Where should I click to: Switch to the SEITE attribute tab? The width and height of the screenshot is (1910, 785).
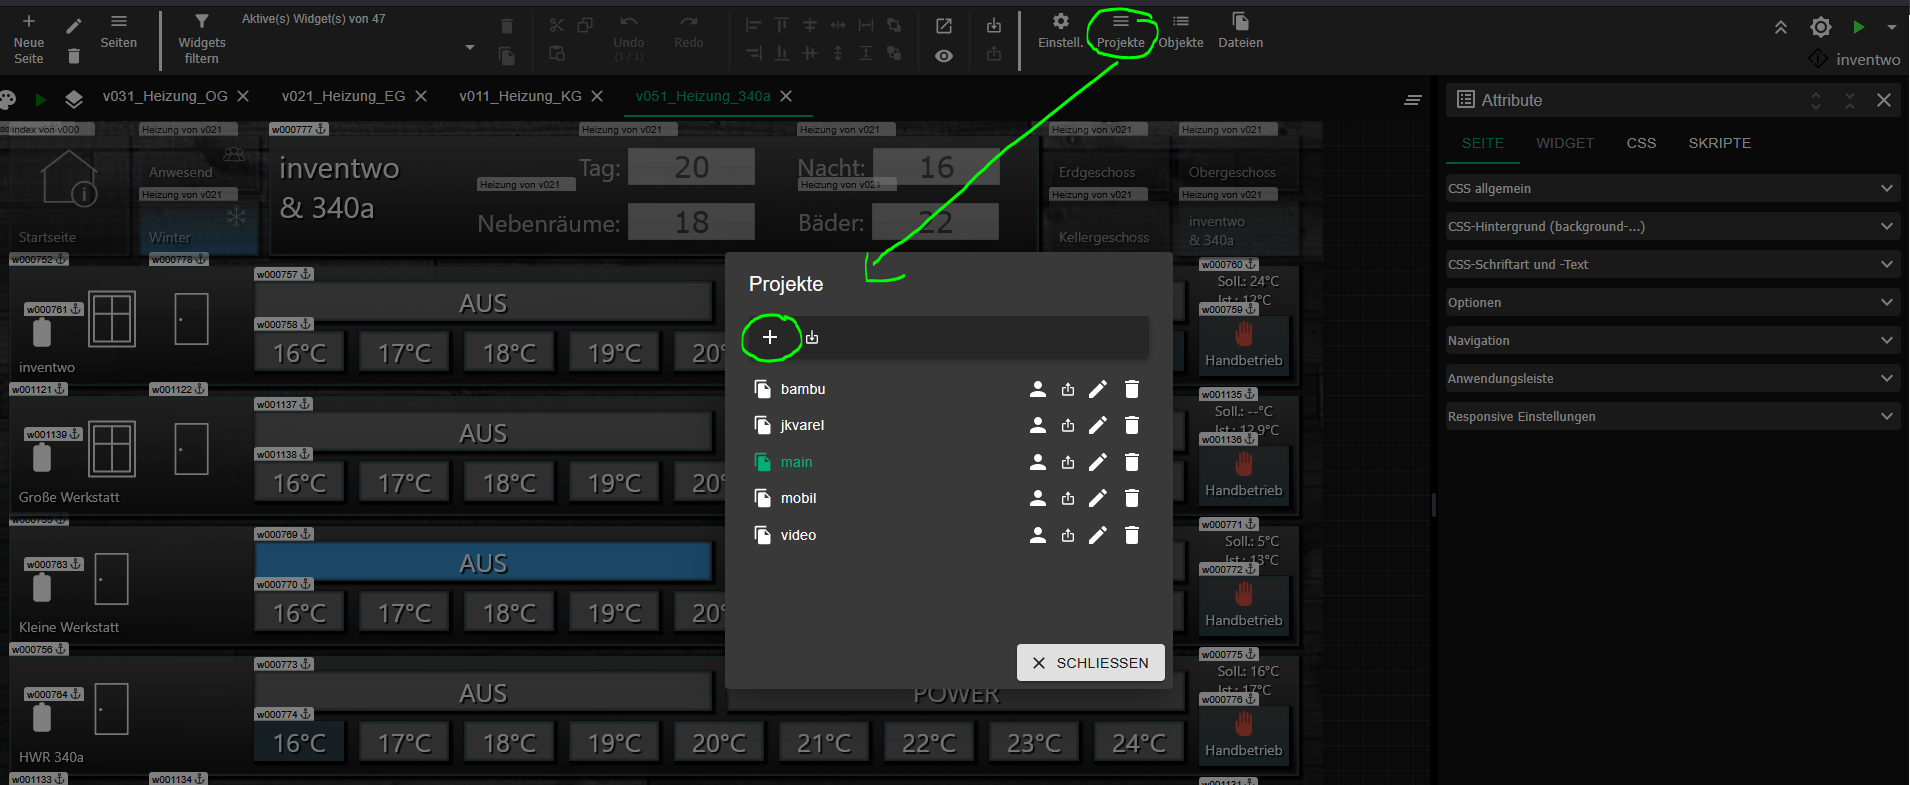pyautogui.click(x=1483, y=143)
